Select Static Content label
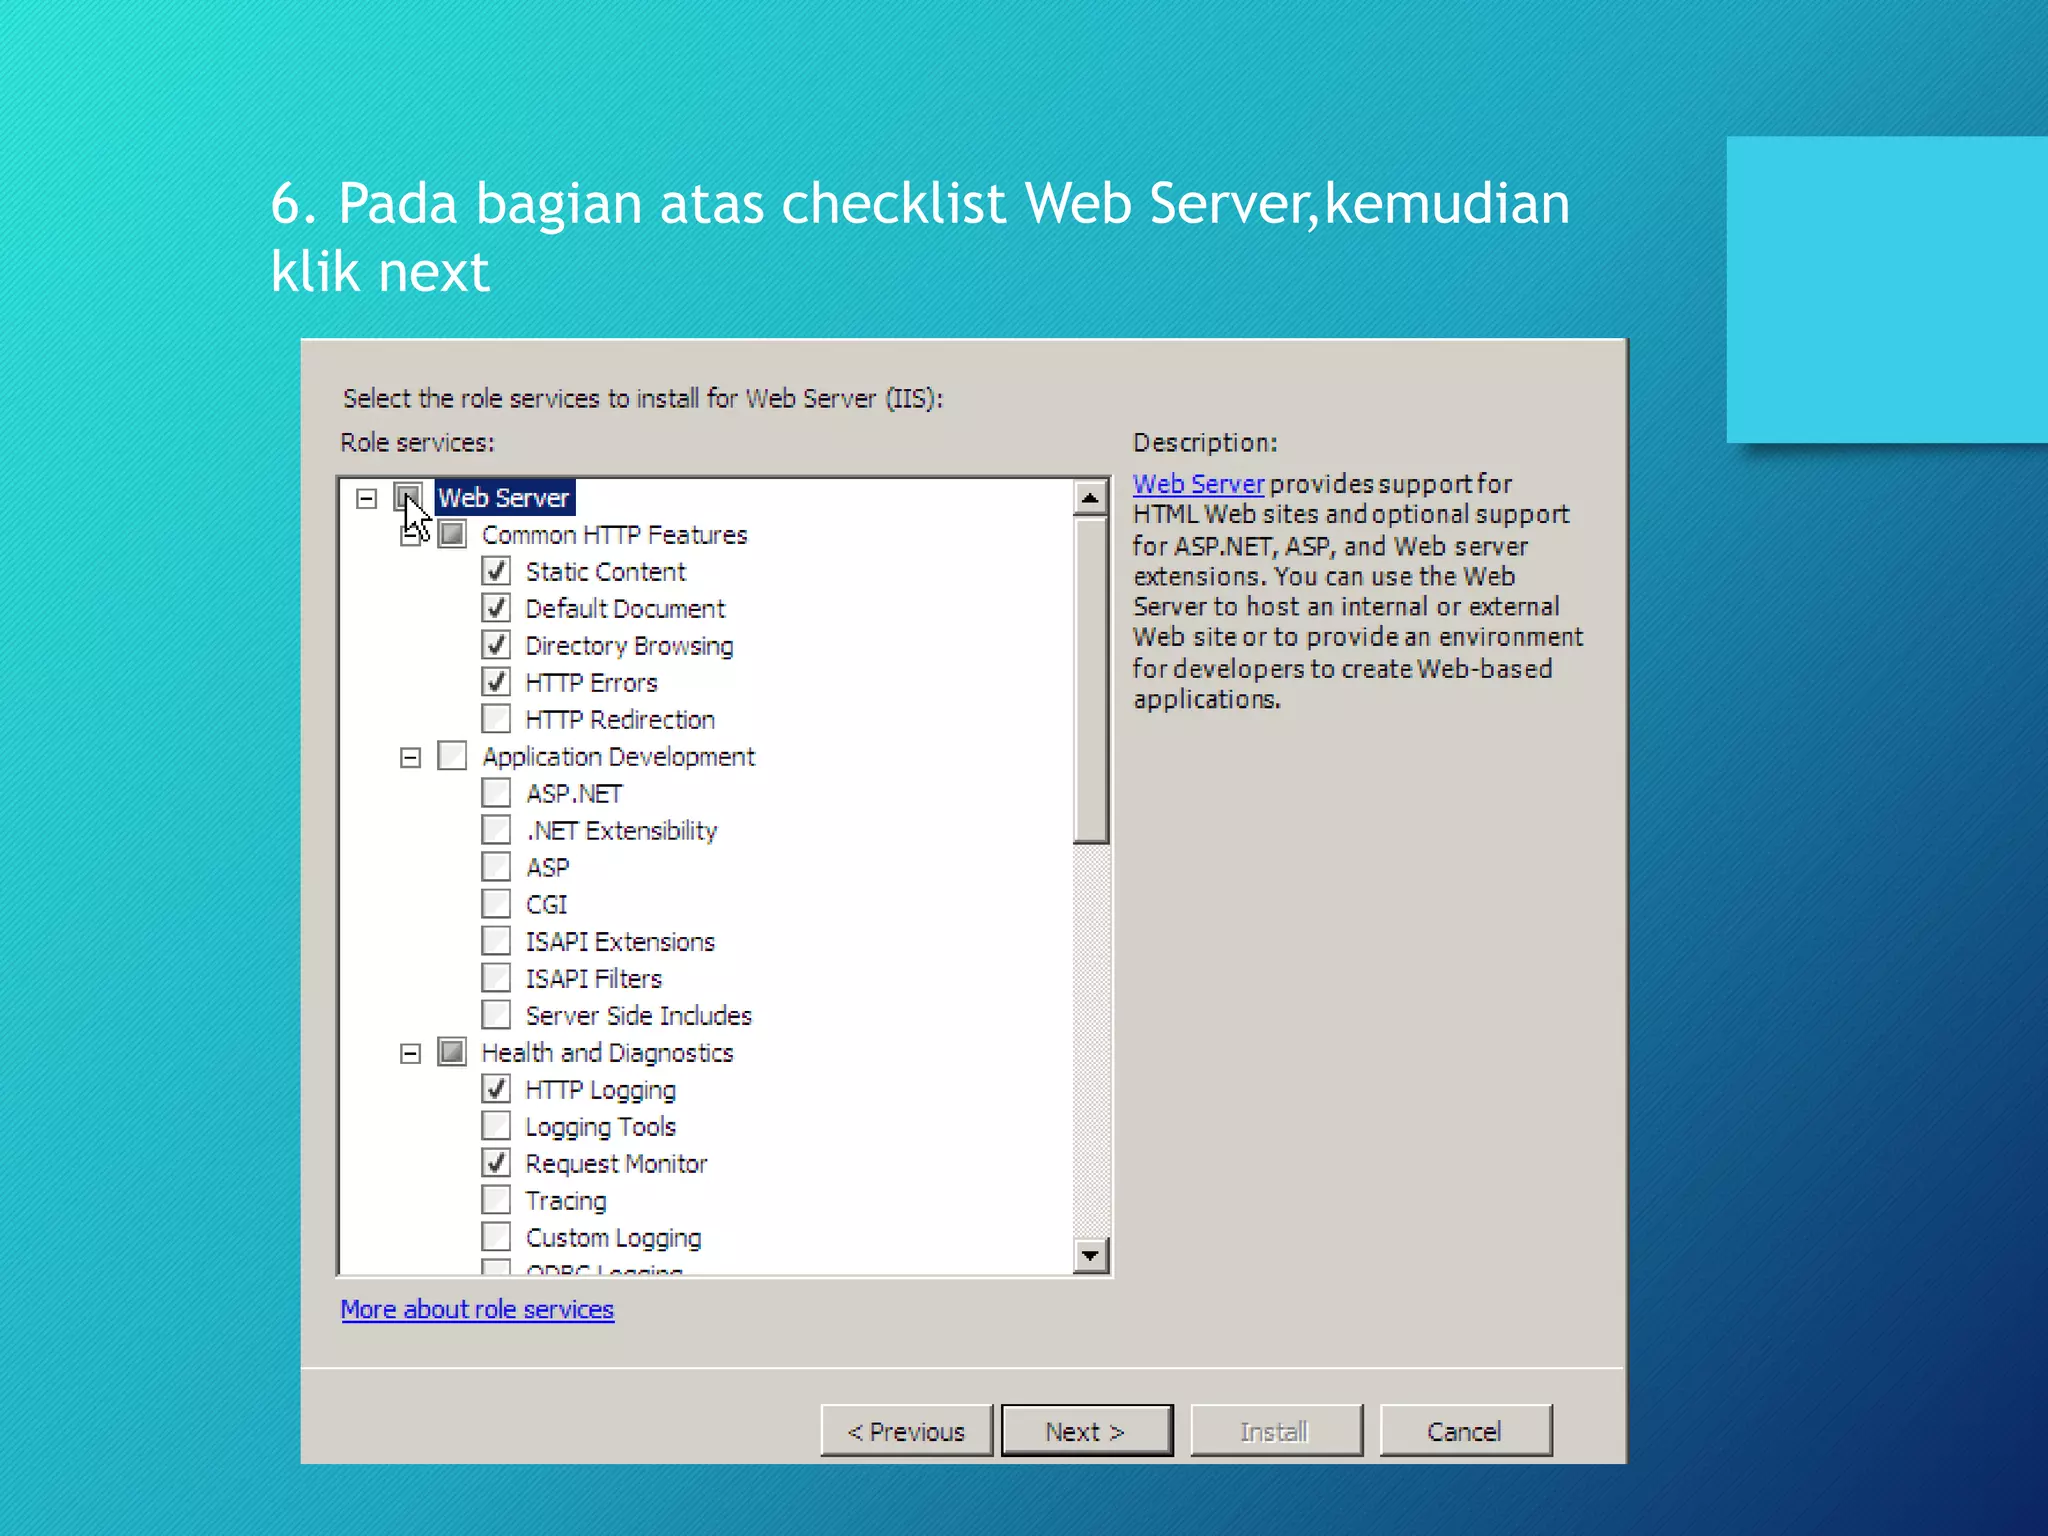 606,572
